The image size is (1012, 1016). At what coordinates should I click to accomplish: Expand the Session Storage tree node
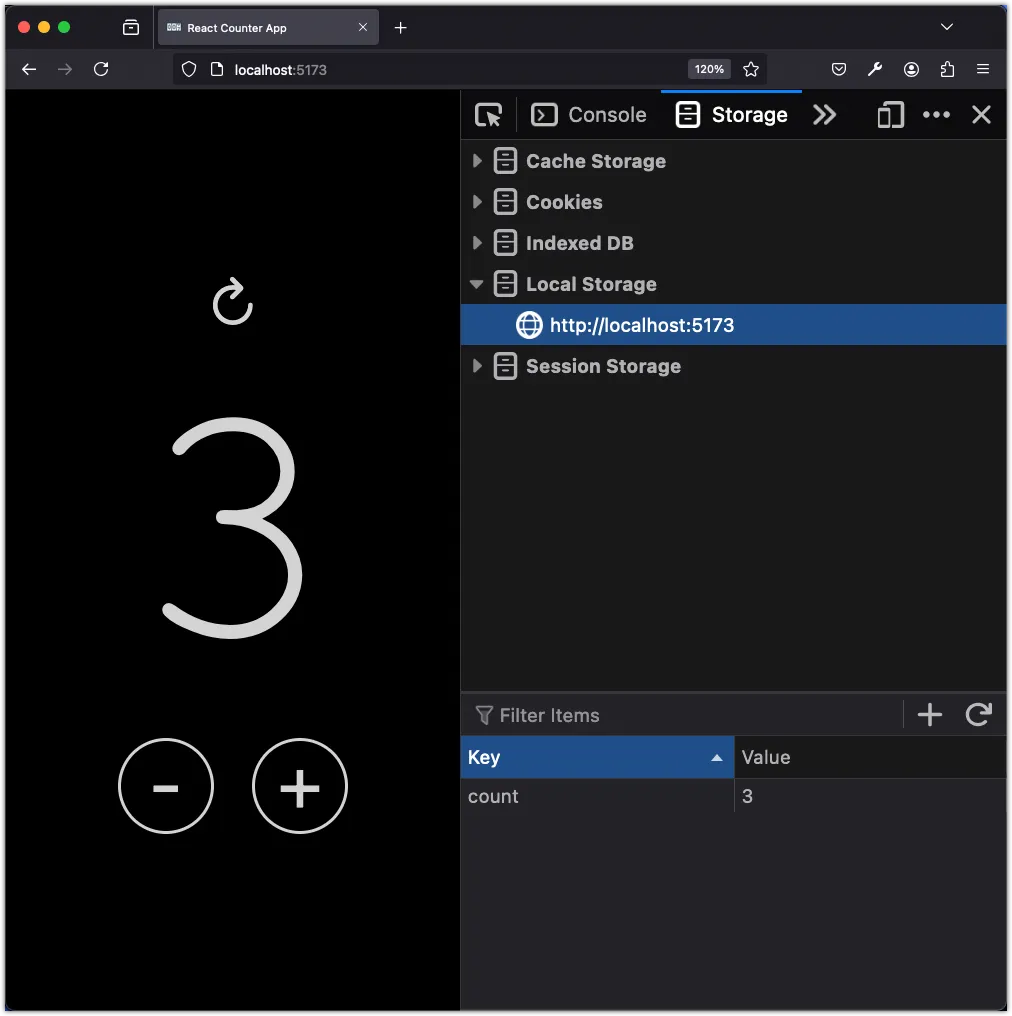tap(477, 365)
